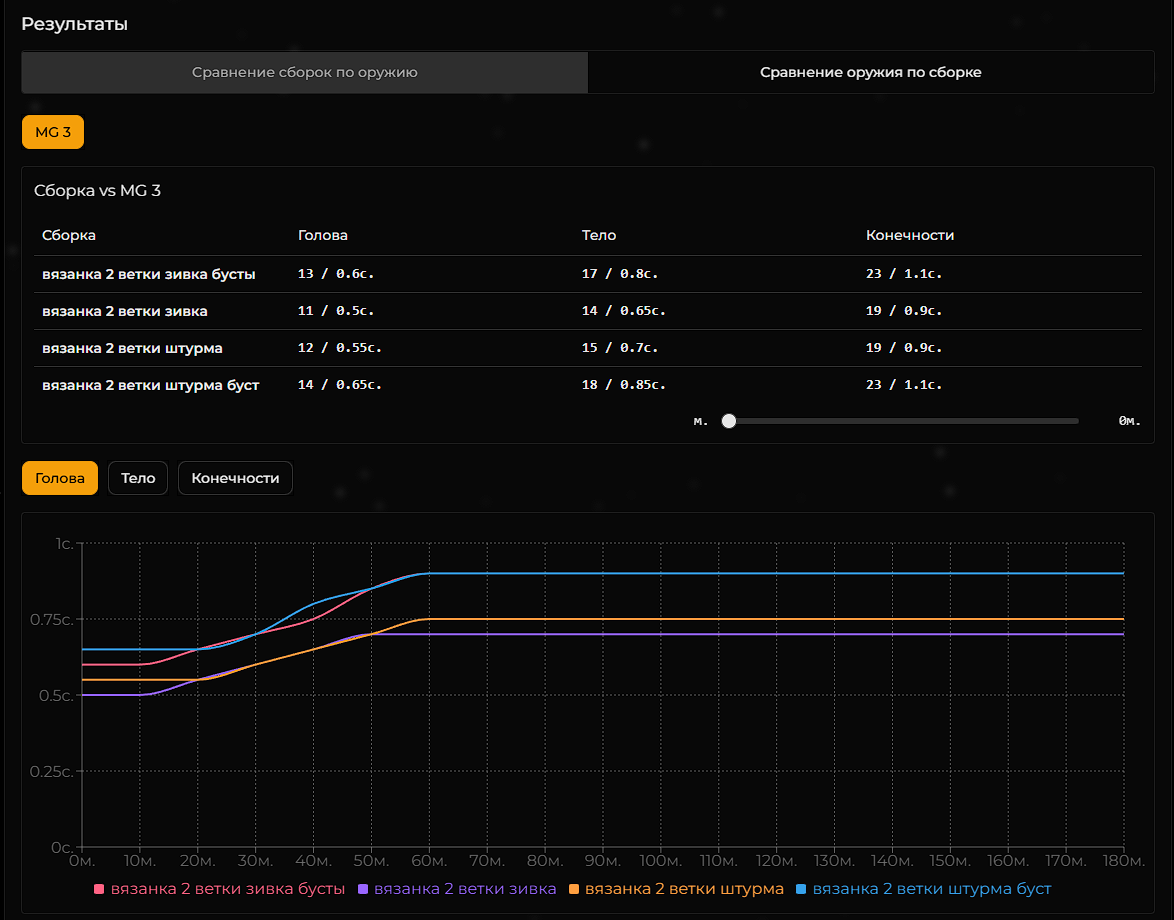Image resolution: width=1174 pixels, height=920 pixels.
Task: Switch to tab Сравнение сборок по оружию
Action: (304, 73)
